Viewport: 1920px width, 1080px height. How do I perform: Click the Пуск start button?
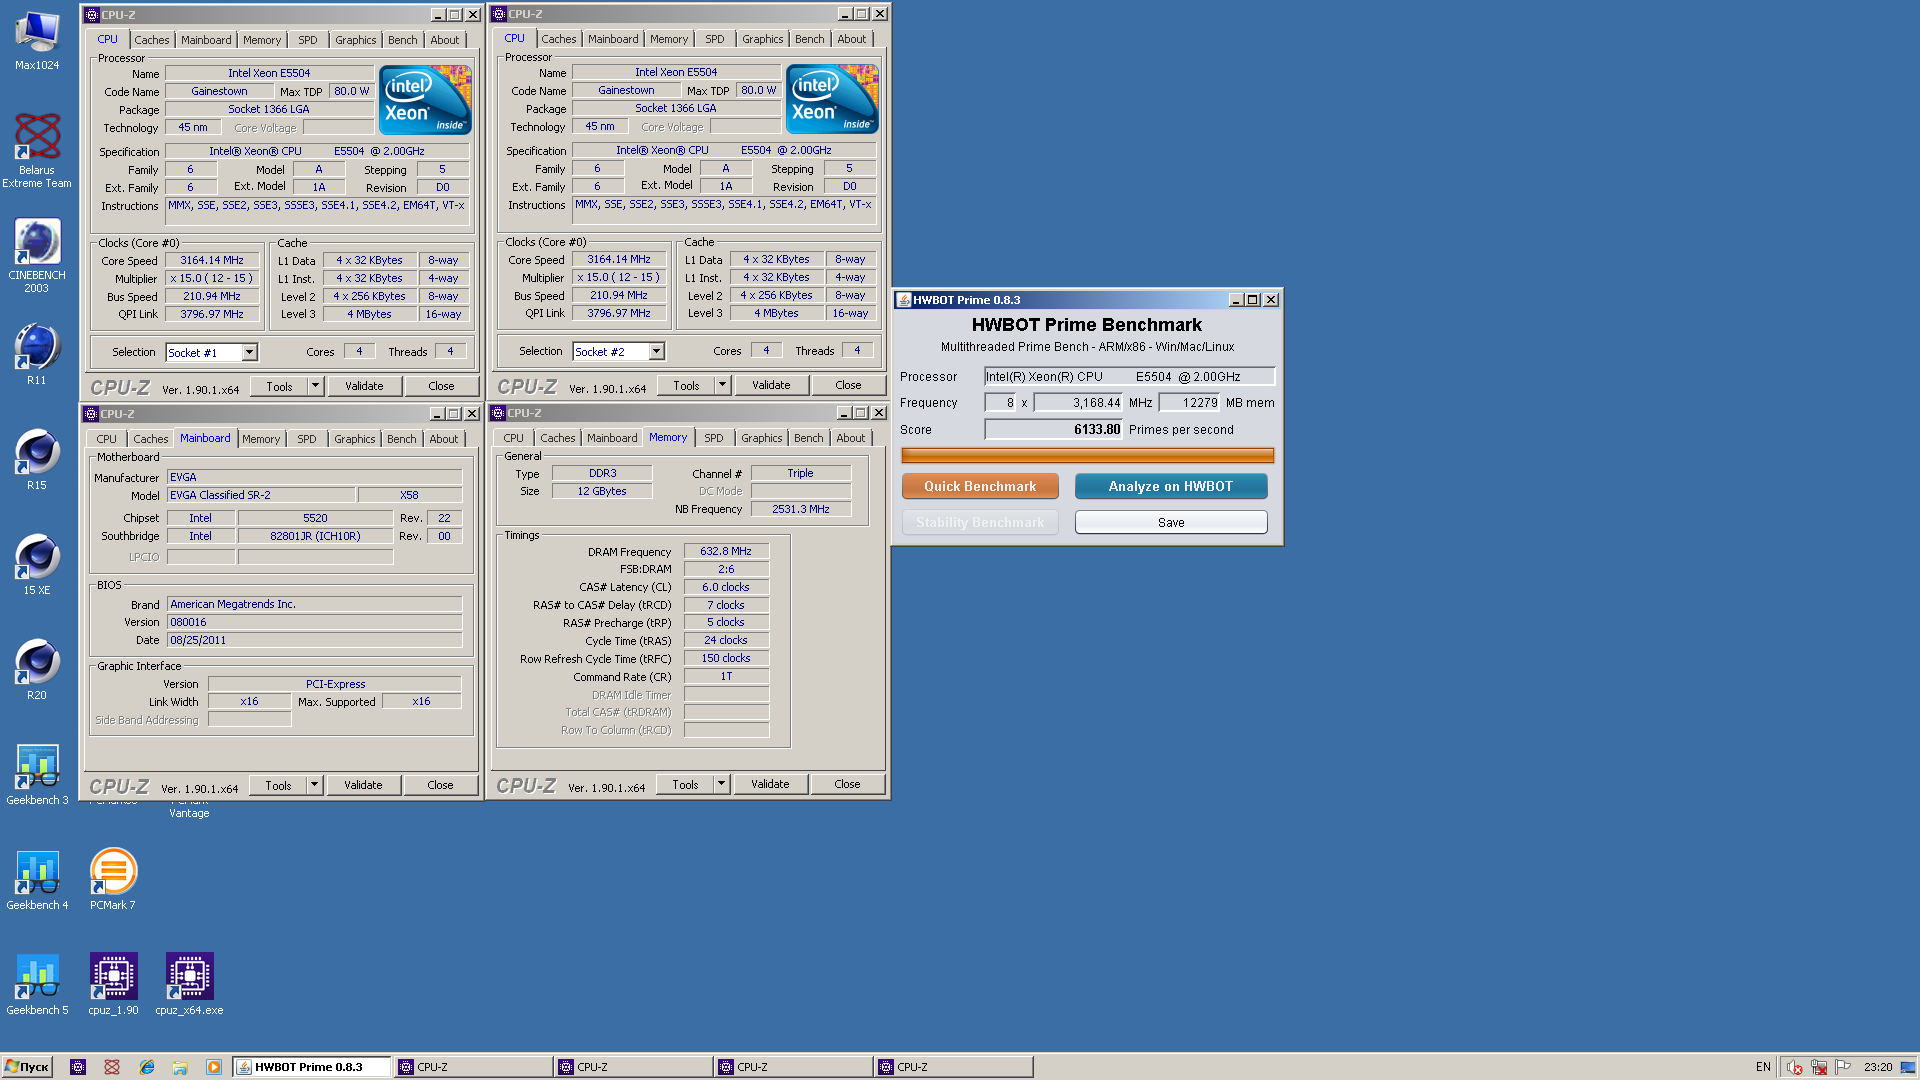27,1067
